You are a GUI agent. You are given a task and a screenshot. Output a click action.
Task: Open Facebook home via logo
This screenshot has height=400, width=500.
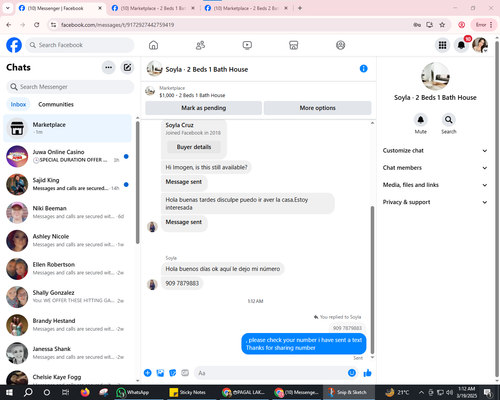coord(14,45)
